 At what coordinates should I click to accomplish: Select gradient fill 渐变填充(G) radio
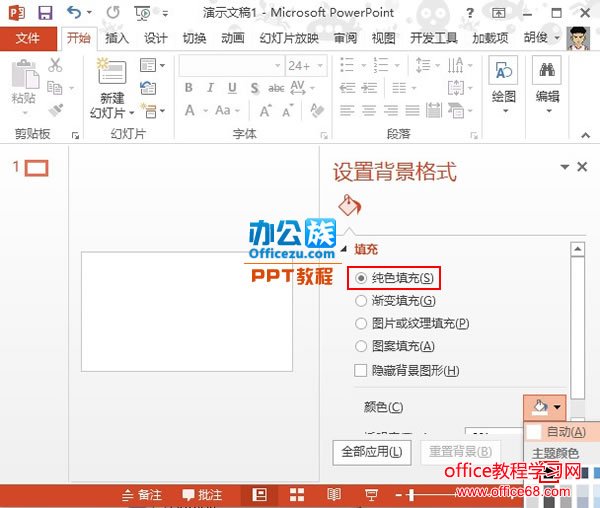pos(361,301)
